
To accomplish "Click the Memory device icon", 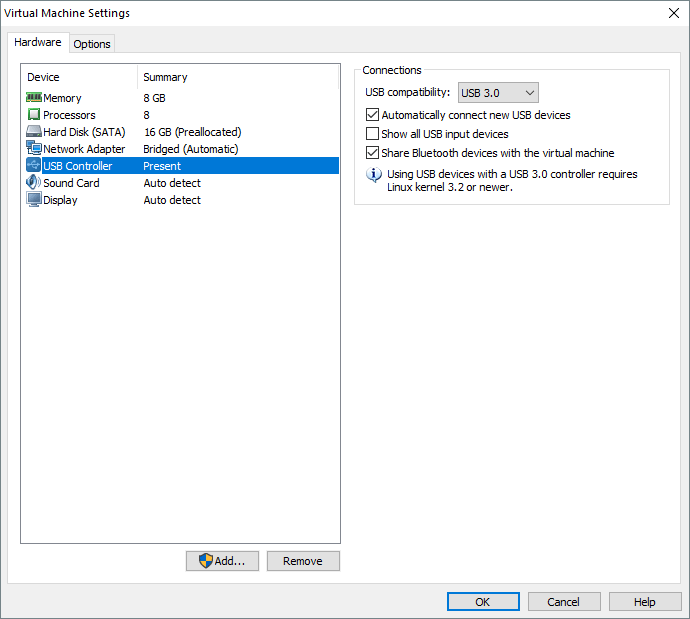I will (34, 98).
